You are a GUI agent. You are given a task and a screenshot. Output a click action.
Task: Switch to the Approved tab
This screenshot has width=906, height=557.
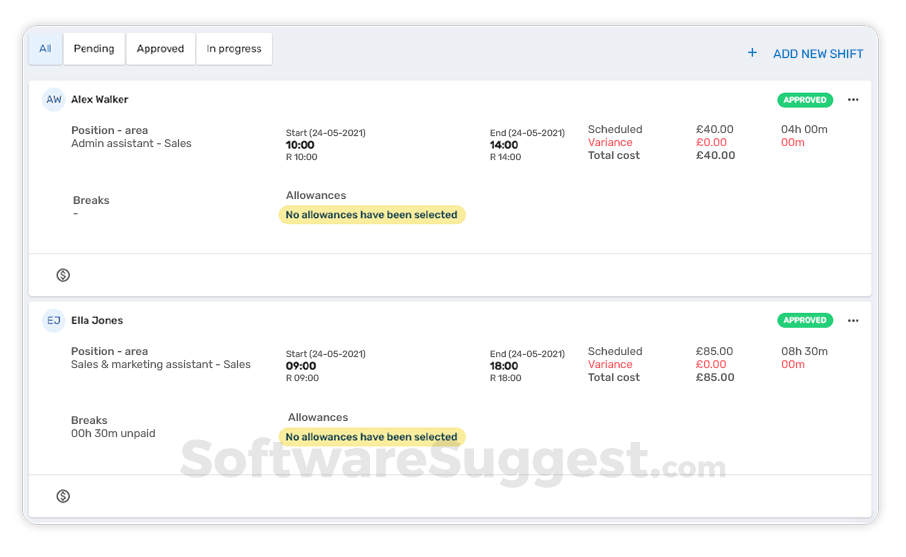click(161, 49)
